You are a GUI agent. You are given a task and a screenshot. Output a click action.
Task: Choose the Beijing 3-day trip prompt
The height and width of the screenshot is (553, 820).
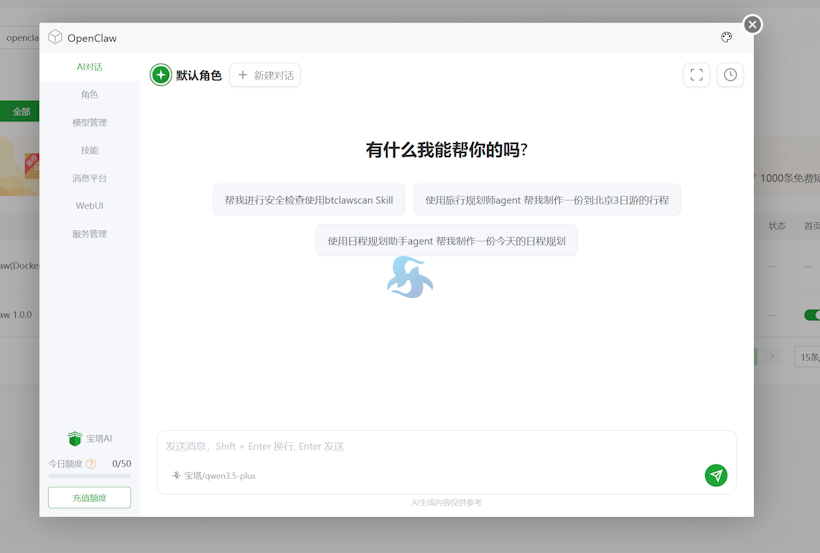(547, 200)
